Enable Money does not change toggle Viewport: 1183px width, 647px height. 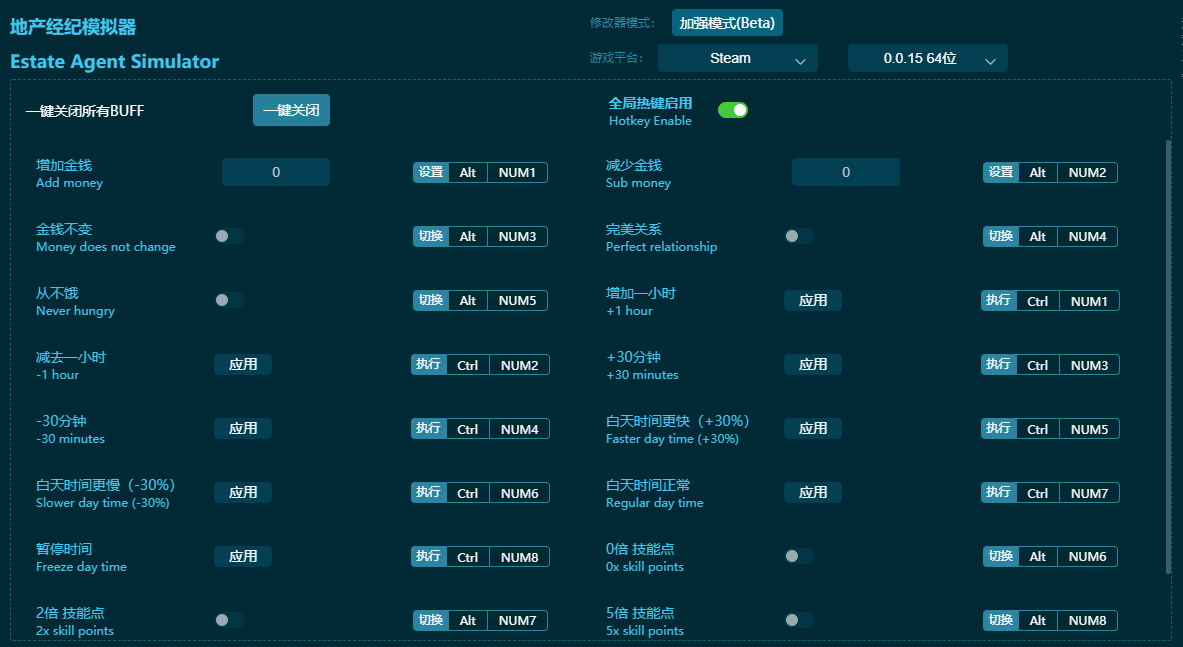click(x=229, y=236)
